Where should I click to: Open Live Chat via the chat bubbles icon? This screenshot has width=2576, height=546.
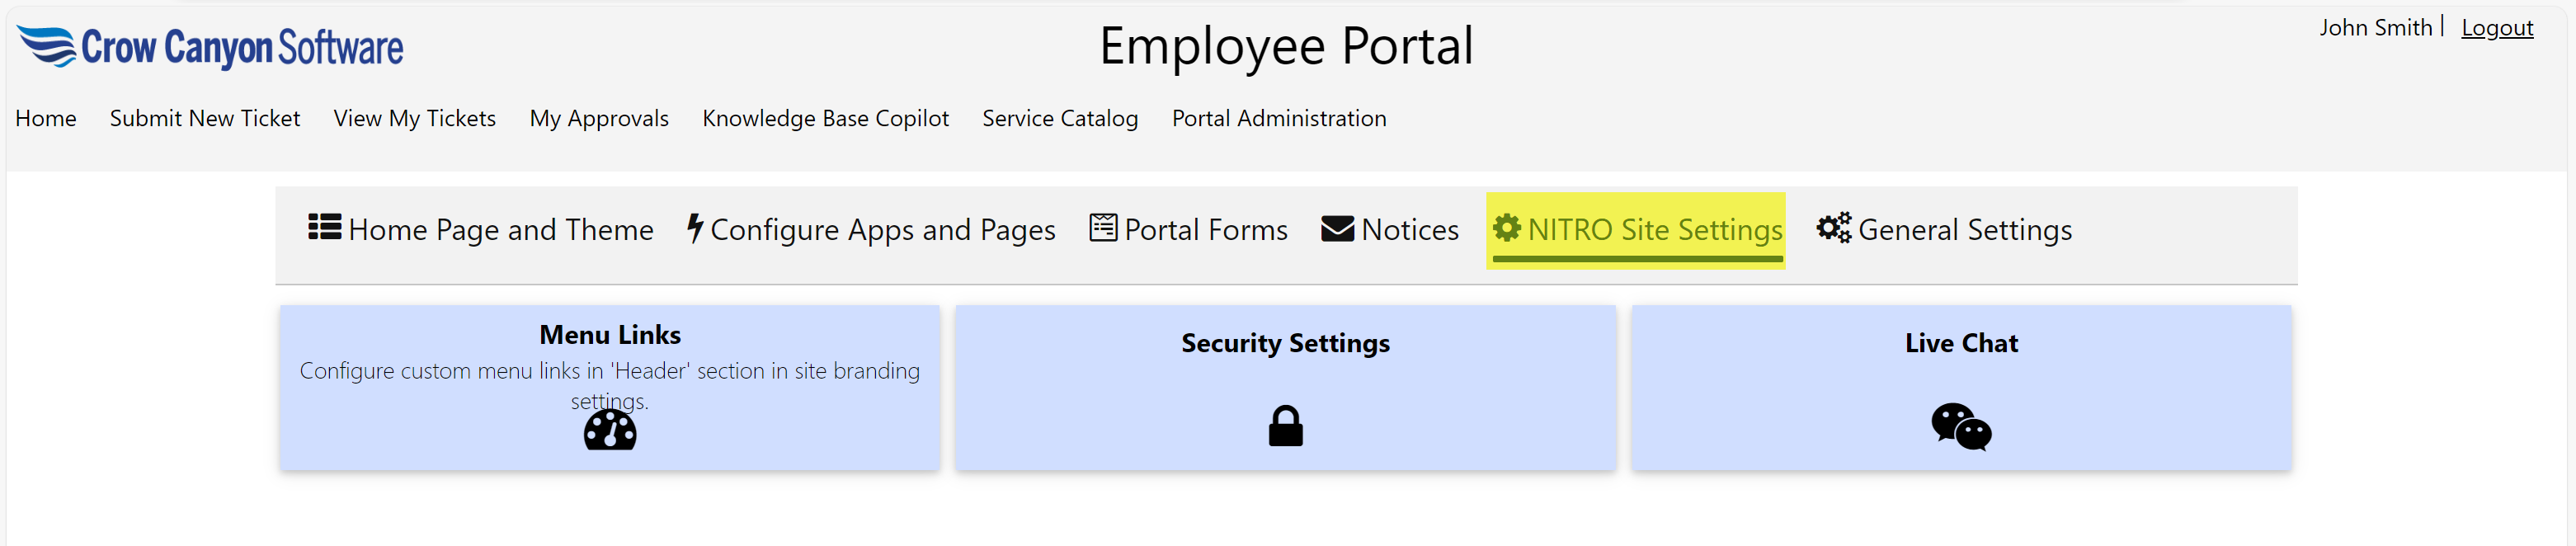(1959, 430)
